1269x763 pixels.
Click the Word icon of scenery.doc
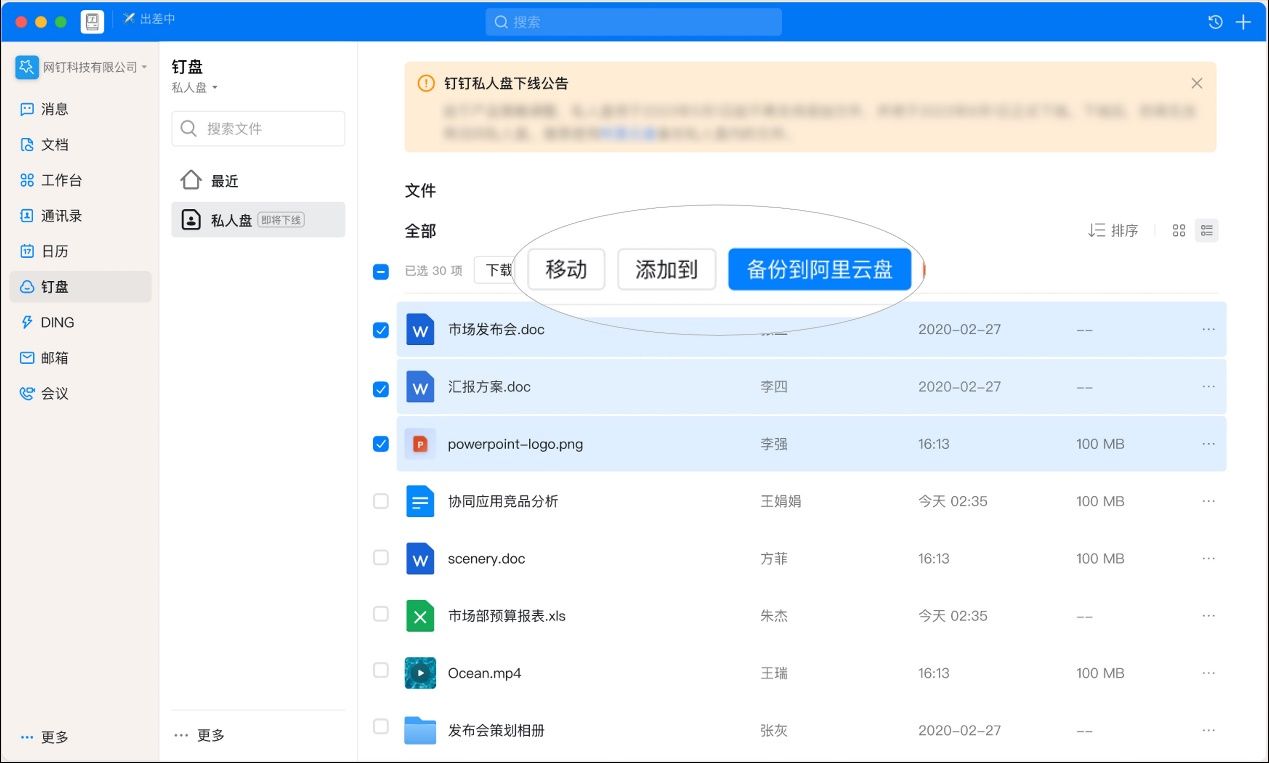420,558
